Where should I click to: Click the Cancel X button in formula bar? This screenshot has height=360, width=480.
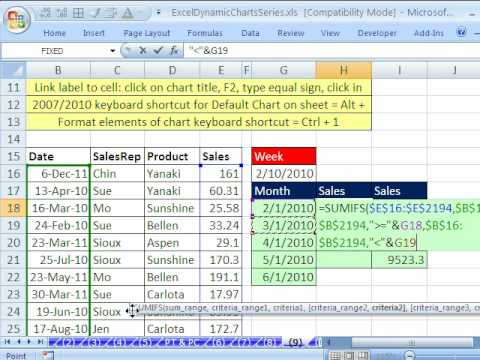point(143,51)
